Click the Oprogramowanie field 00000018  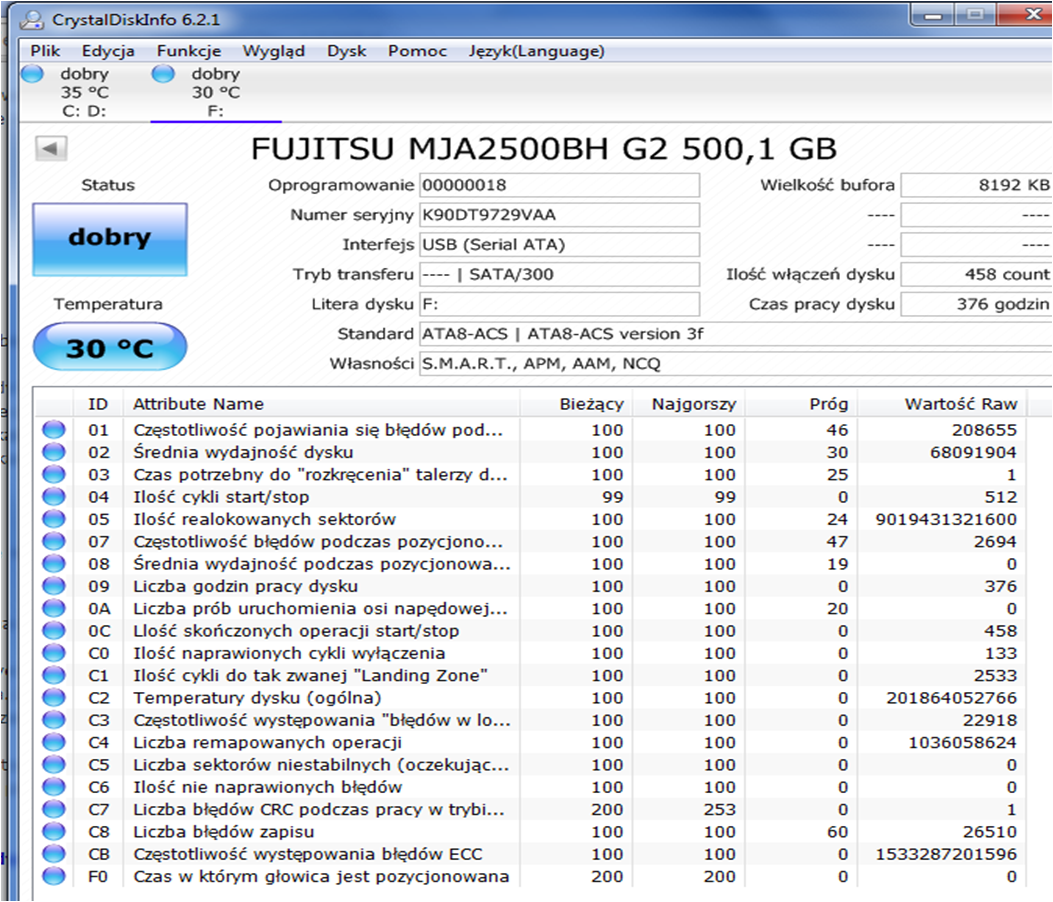tap(559, 185)
